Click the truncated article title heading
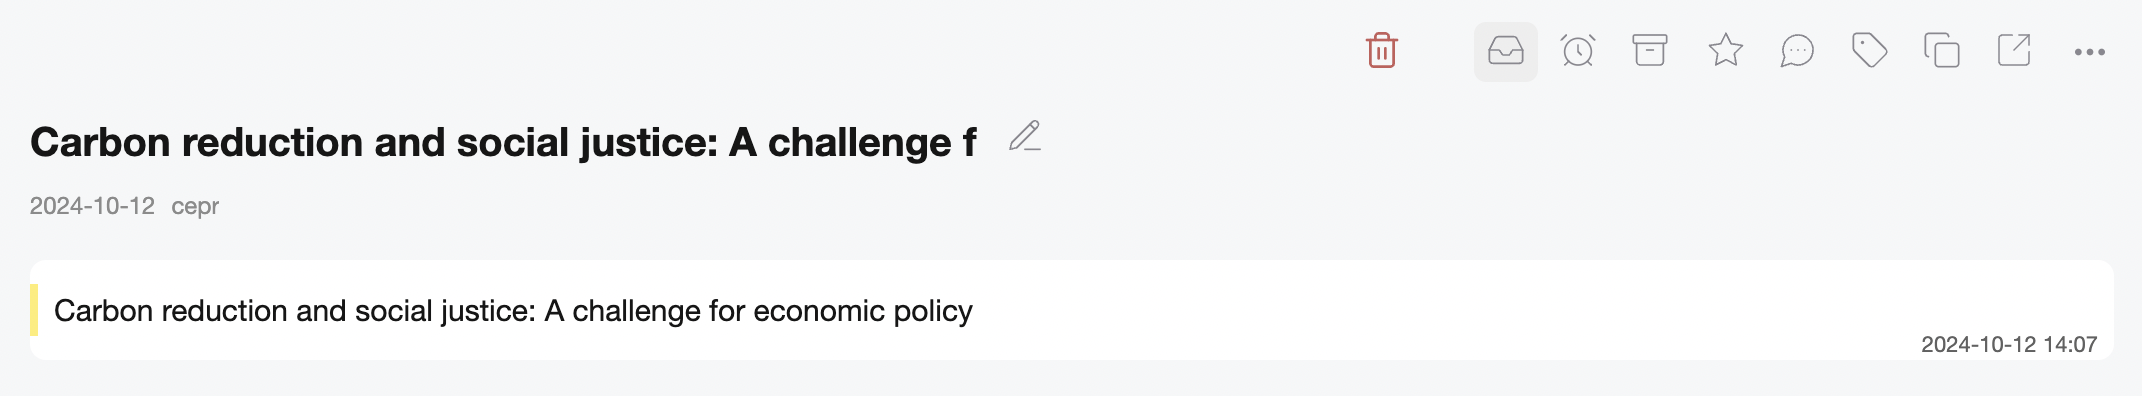This screenshot has width=2142, height=396. (503, 142)
